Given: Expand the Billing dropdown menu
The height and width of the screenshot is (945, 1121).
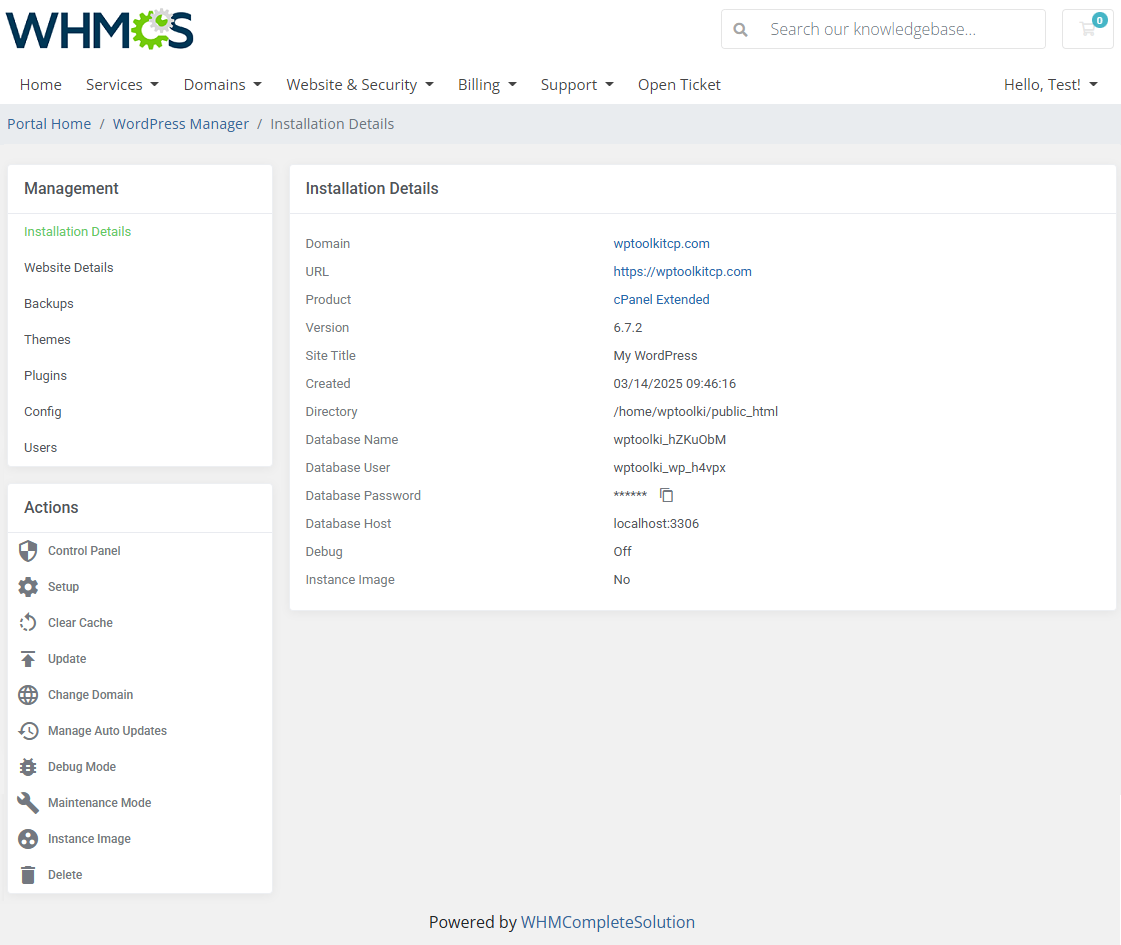Looking at the screenshot, I should click(x=487, y=84).
